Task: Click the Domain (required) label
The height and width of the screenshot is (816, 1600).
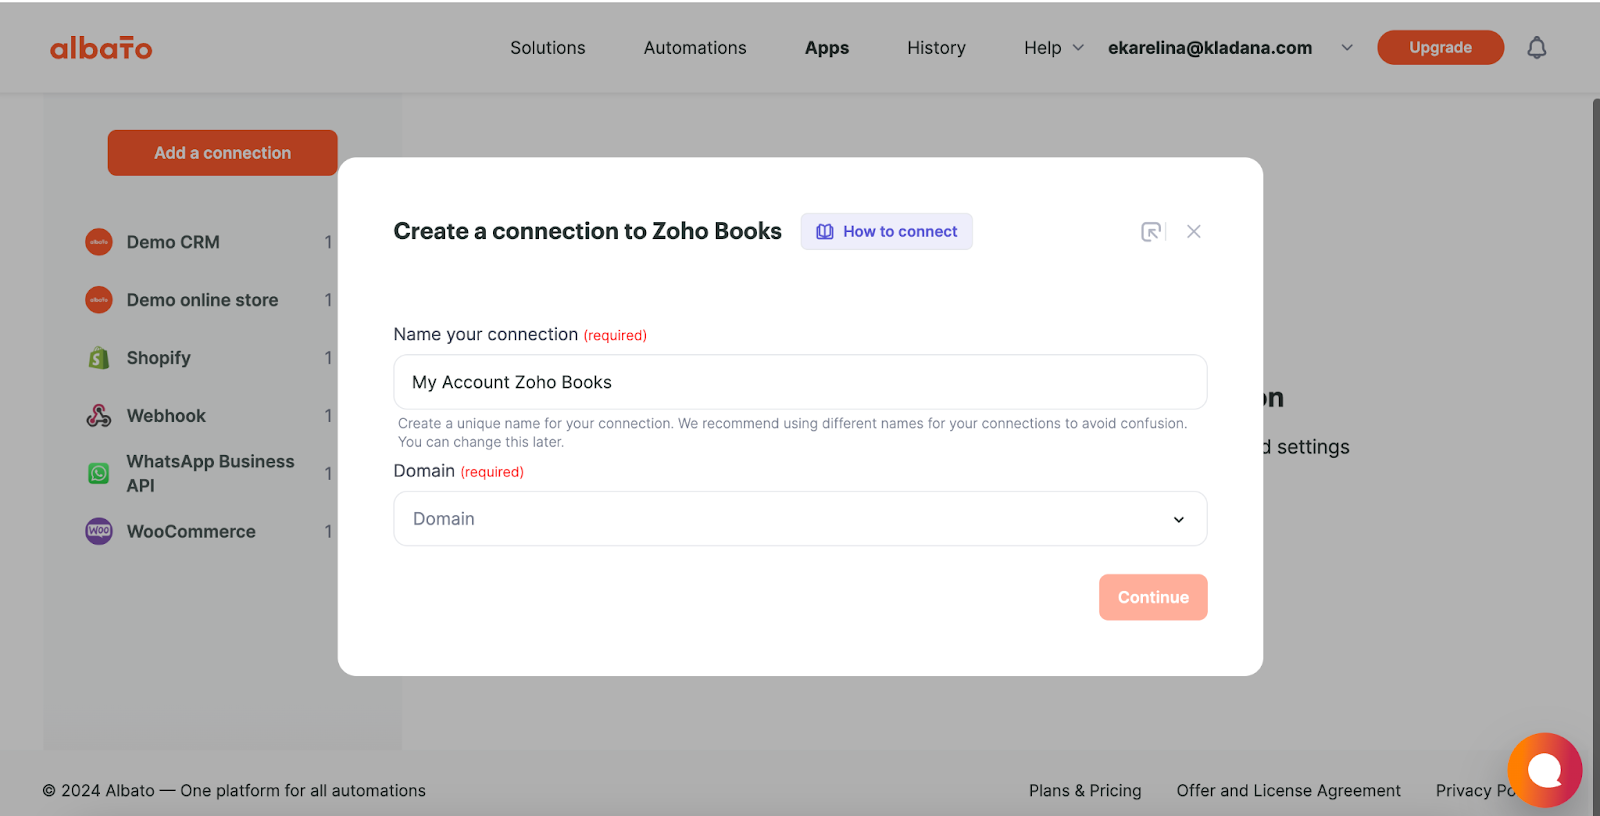Action: pos(458,471)
